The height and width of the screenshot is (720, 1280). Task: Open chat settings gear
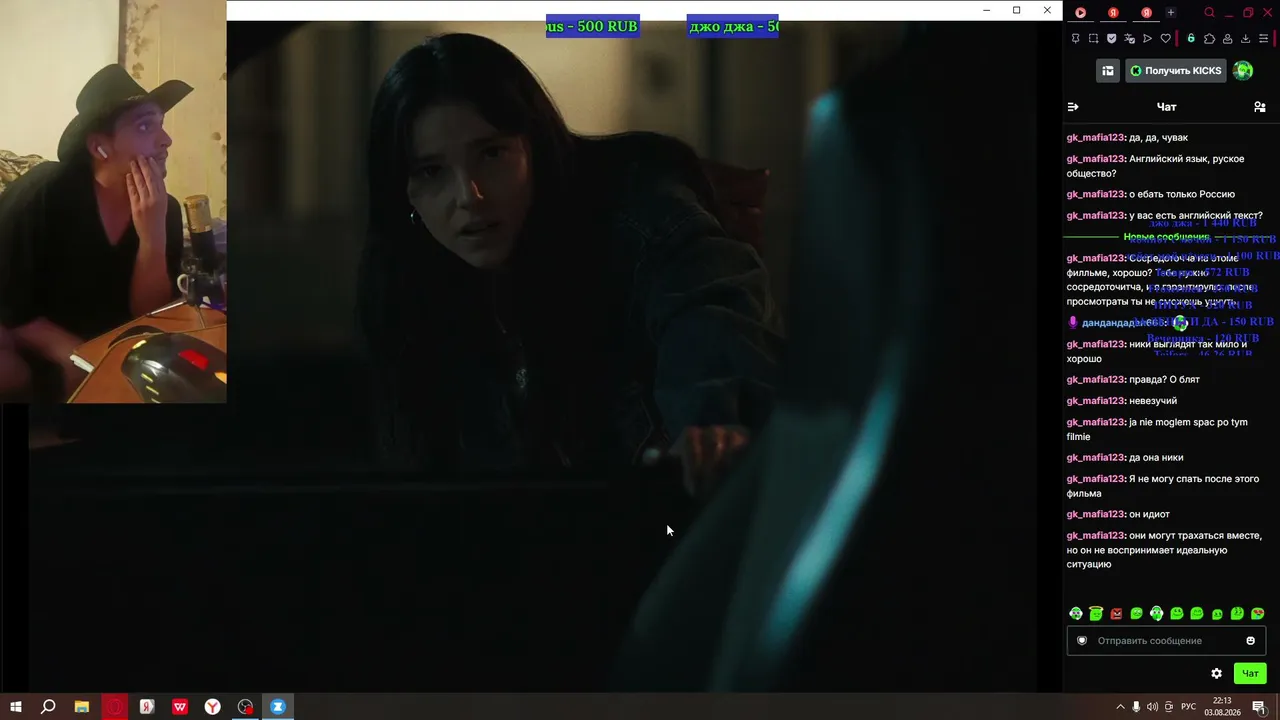click(x=1217, y=674)
